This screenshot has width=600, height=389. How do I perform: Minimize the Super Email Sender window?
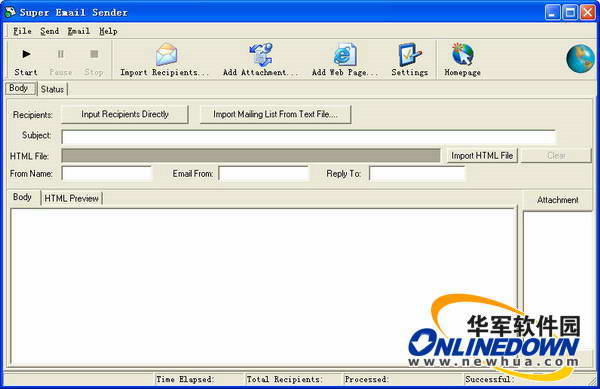point(552,12)
